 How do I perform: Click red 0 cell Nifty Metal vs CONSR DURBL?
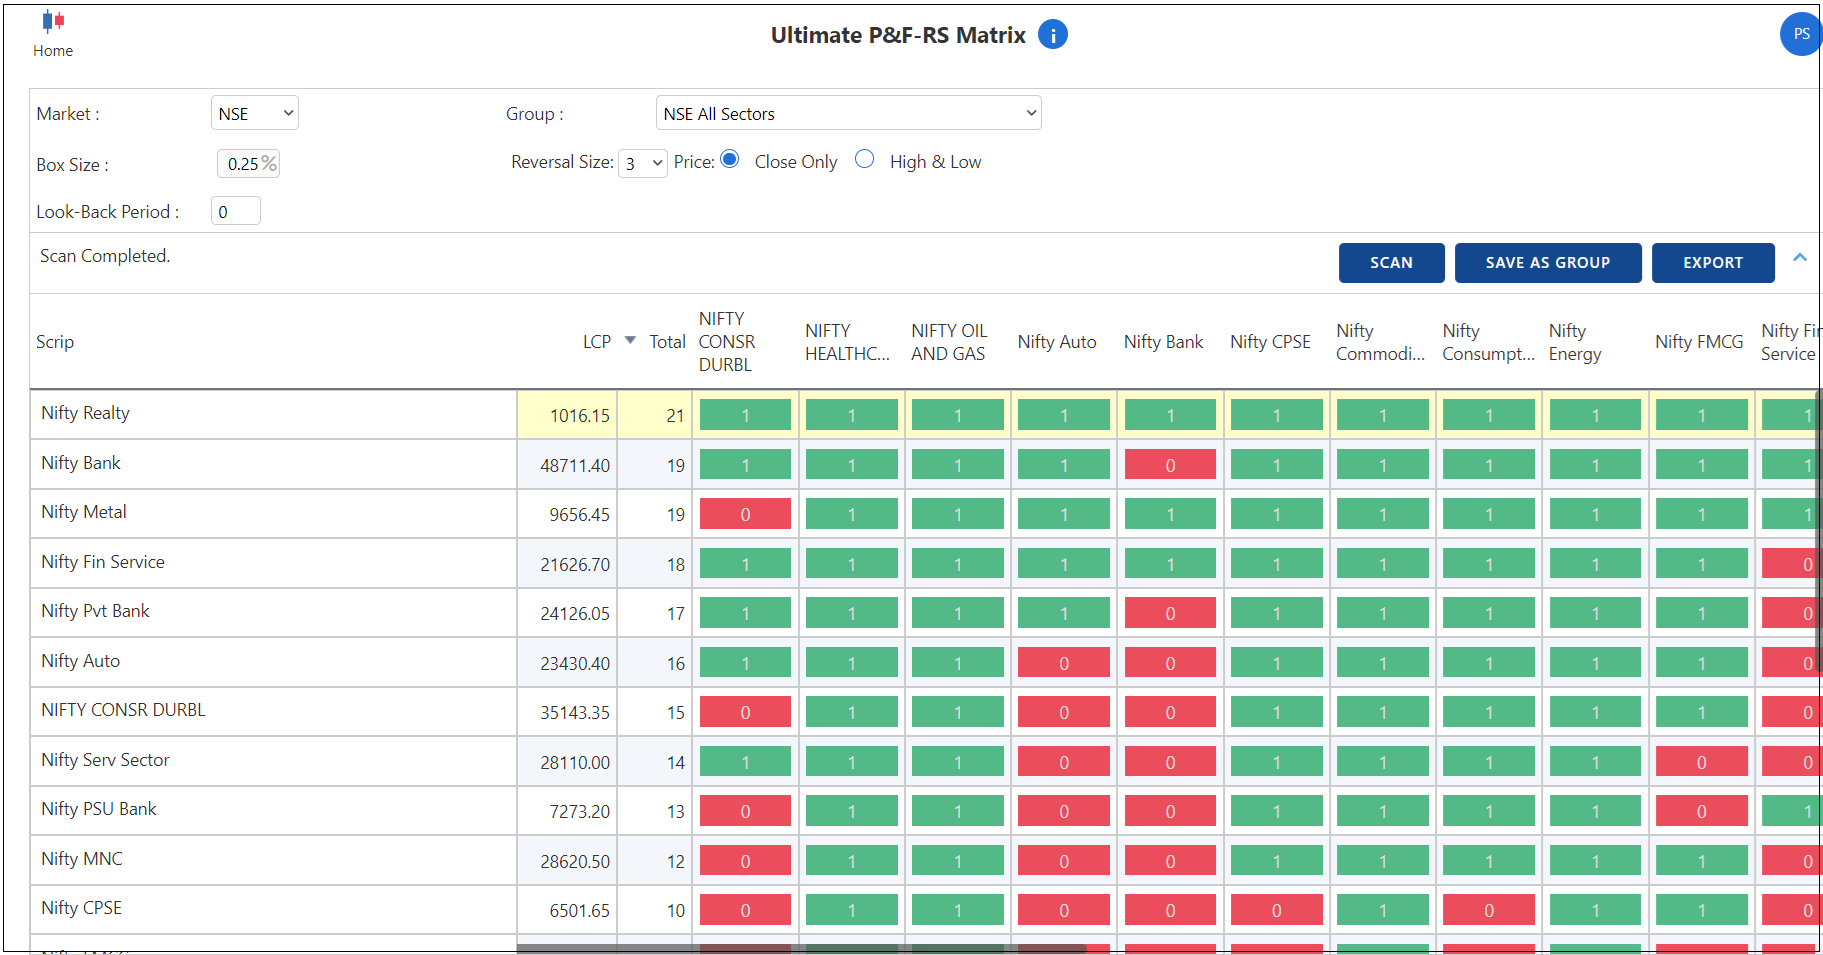click(745, 514)
